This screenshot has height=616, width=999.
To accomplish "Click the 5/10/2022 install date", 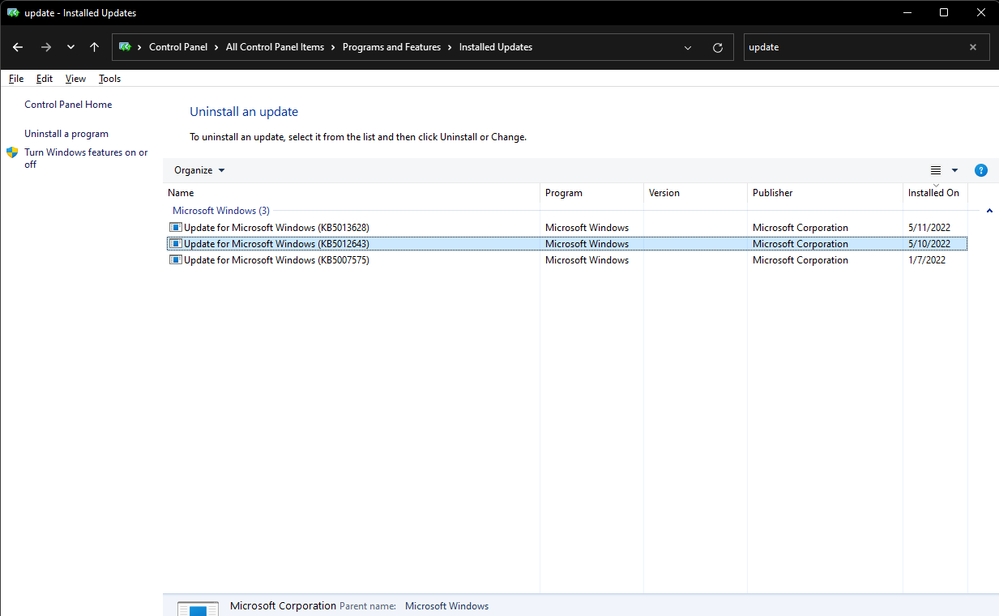I will (x=929, y=243).
